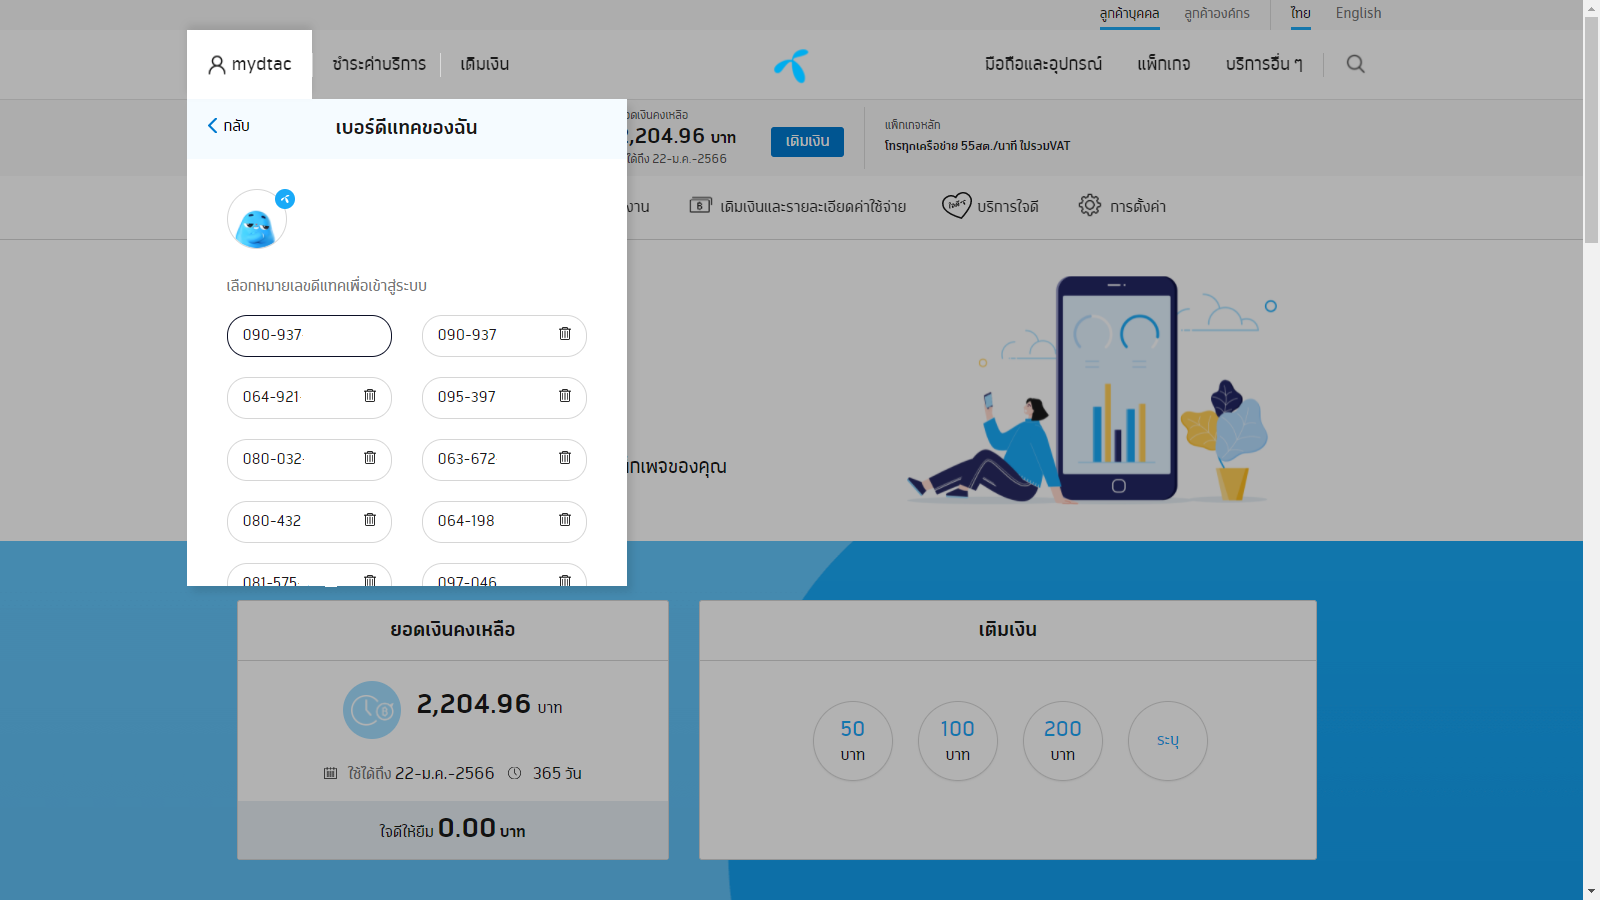This screenshot has height=900, width=1600.
Task: Click the scrollbar down arrow
Action: click(x=1591, y=891)
